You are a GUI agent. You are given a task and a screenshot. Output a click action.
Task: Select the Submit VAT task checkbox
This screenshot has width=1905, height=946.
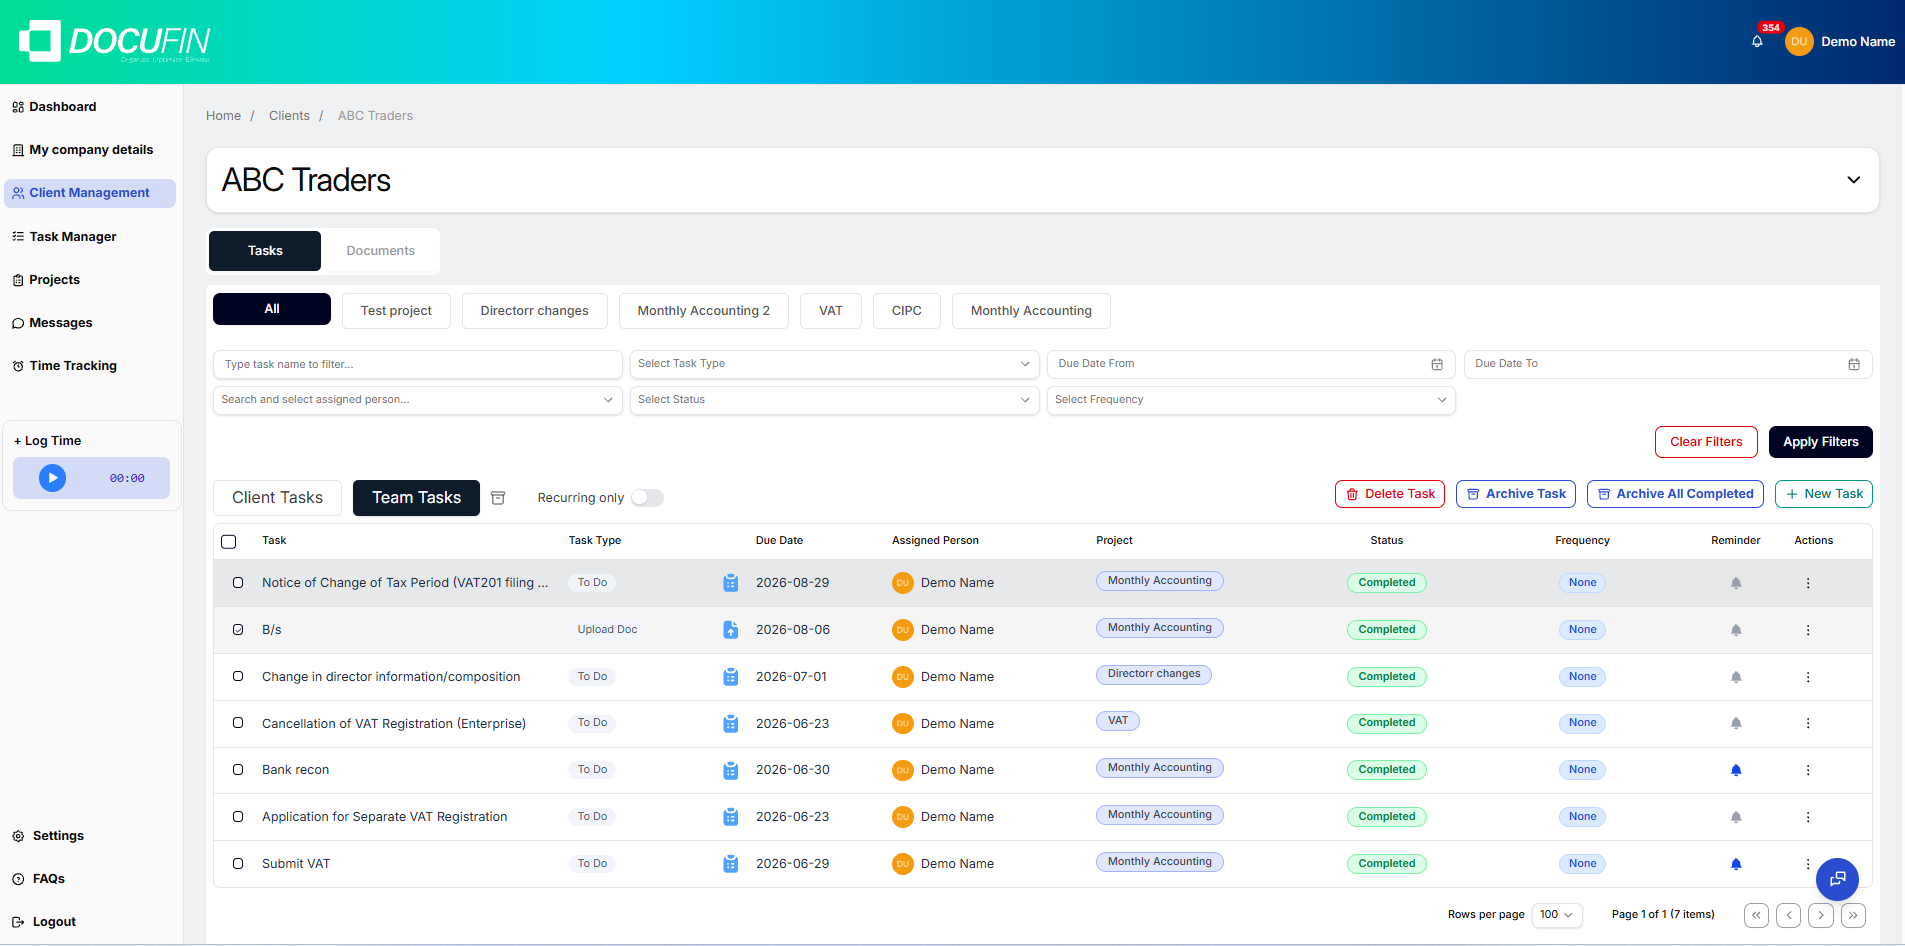coord(238,863)
